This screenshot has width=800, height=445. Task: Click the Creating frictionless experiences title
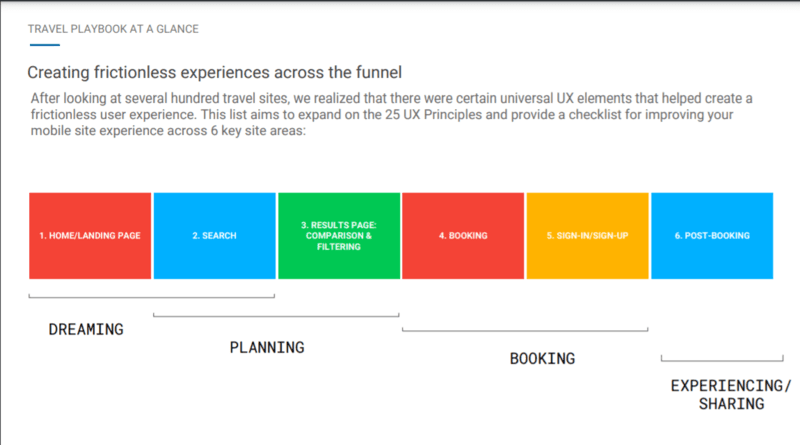click(x=214, y=72)
